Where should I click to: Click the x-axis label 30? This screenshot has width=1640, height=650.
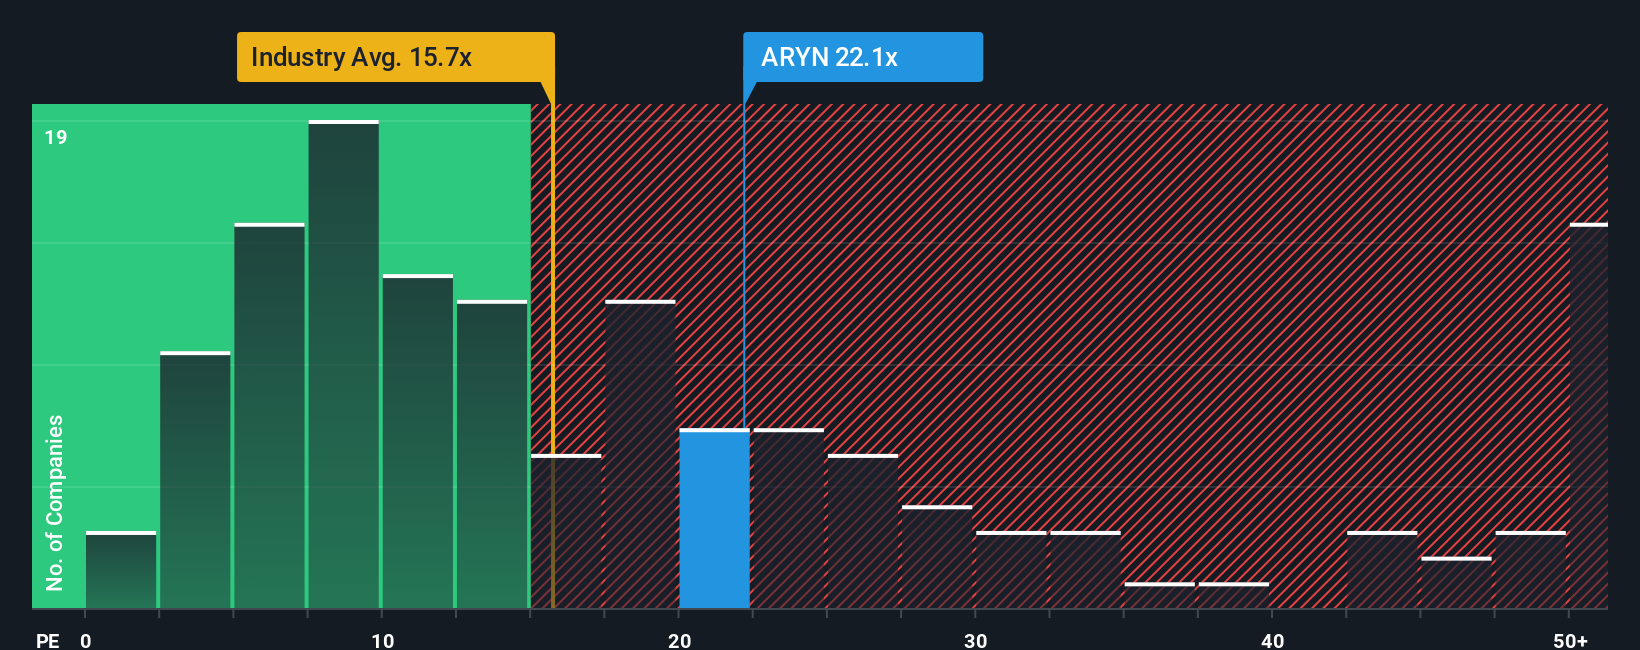(975, 640)
